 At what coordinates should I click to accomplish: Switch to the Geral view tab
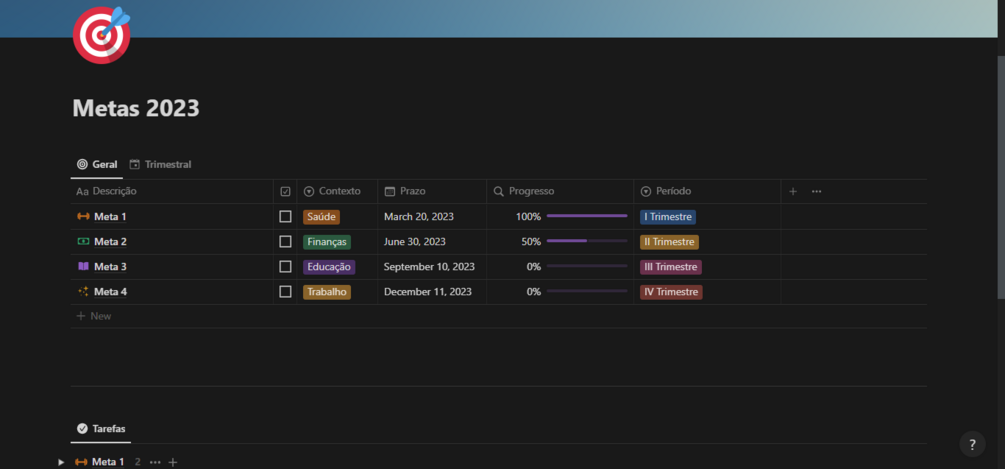pyautogui.click(x=97, y=165)
